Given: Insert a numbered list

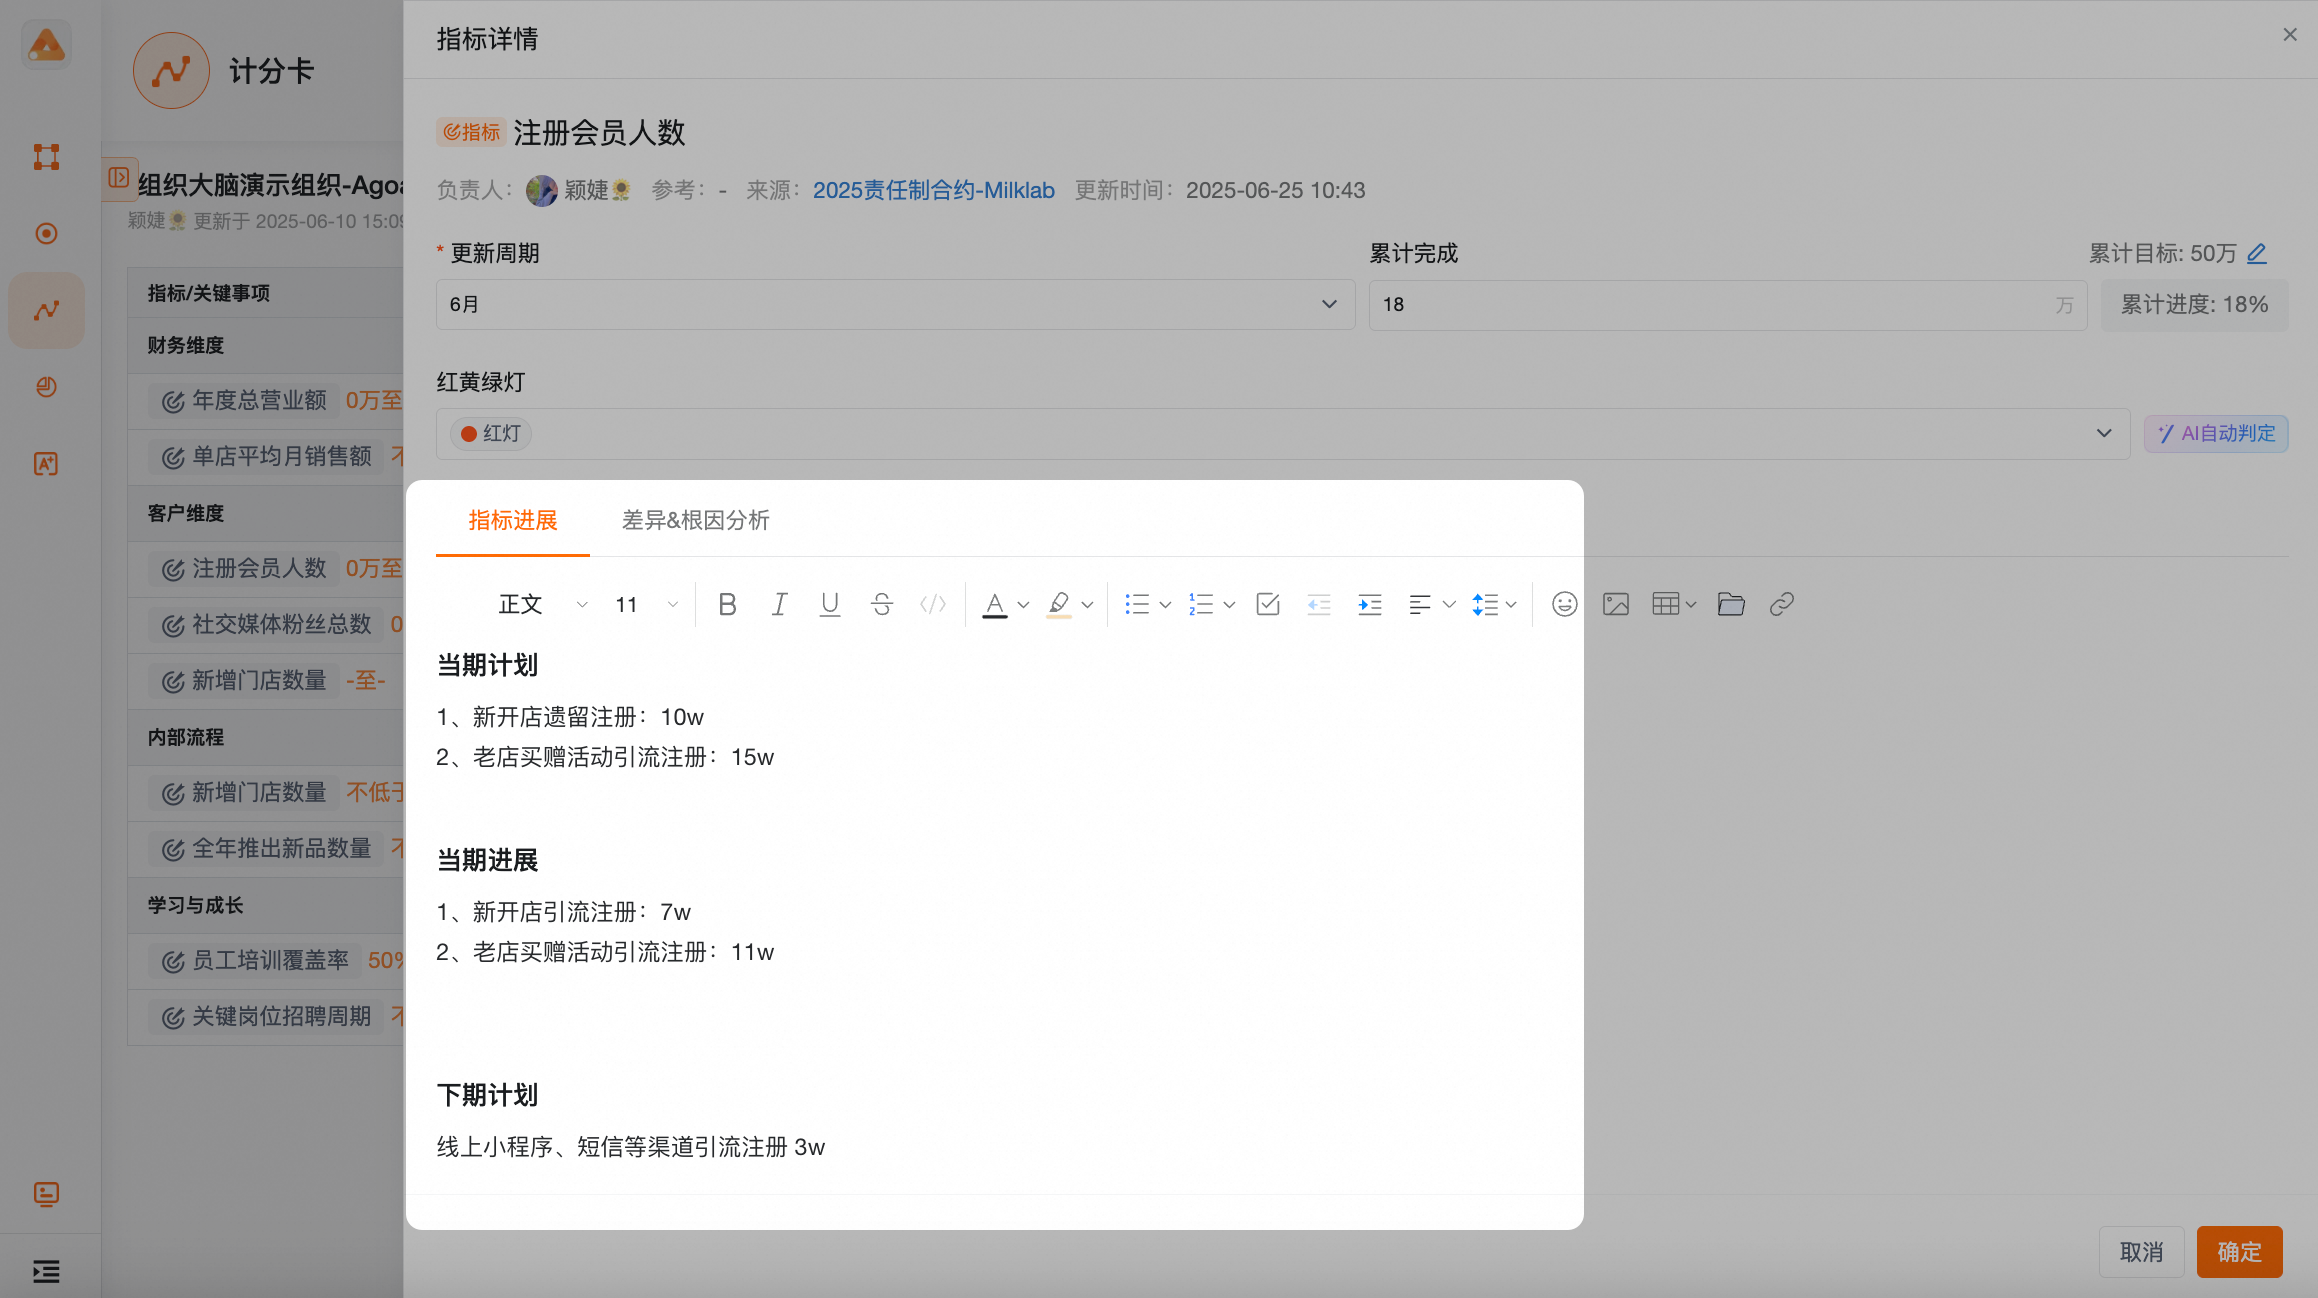Looking at the screenshot, I should [x=1201, y=604].
